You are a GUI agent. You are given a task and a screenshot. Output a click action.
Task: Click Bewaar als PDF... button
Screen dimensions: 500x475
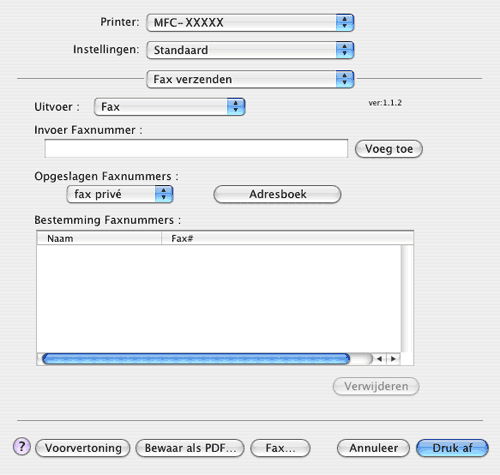190,448
